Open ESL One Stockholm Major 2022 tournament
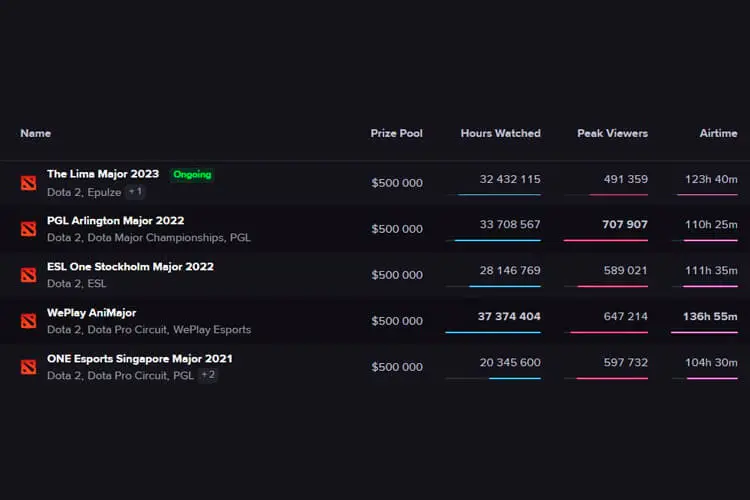Viewport: 750px width, 500px height. [130, 267]
